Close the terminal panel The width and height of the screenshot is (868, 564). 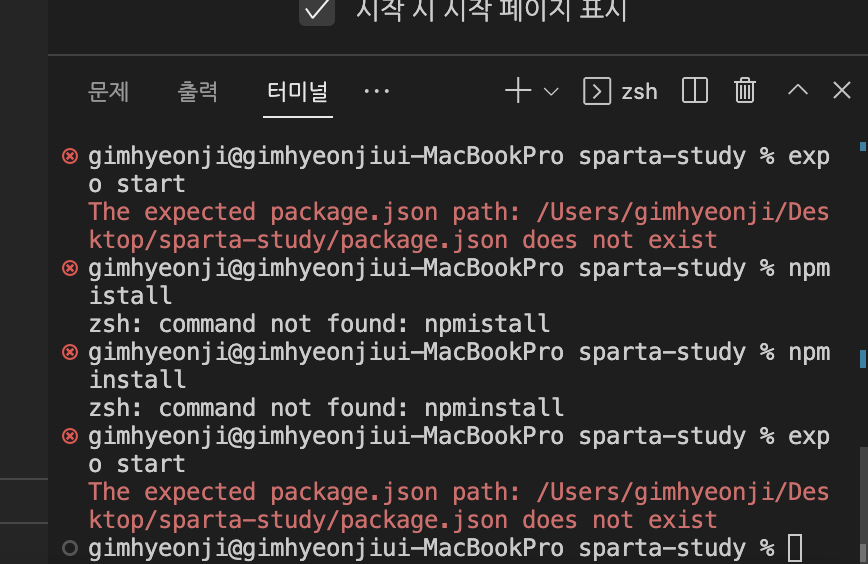click(841, 90)
